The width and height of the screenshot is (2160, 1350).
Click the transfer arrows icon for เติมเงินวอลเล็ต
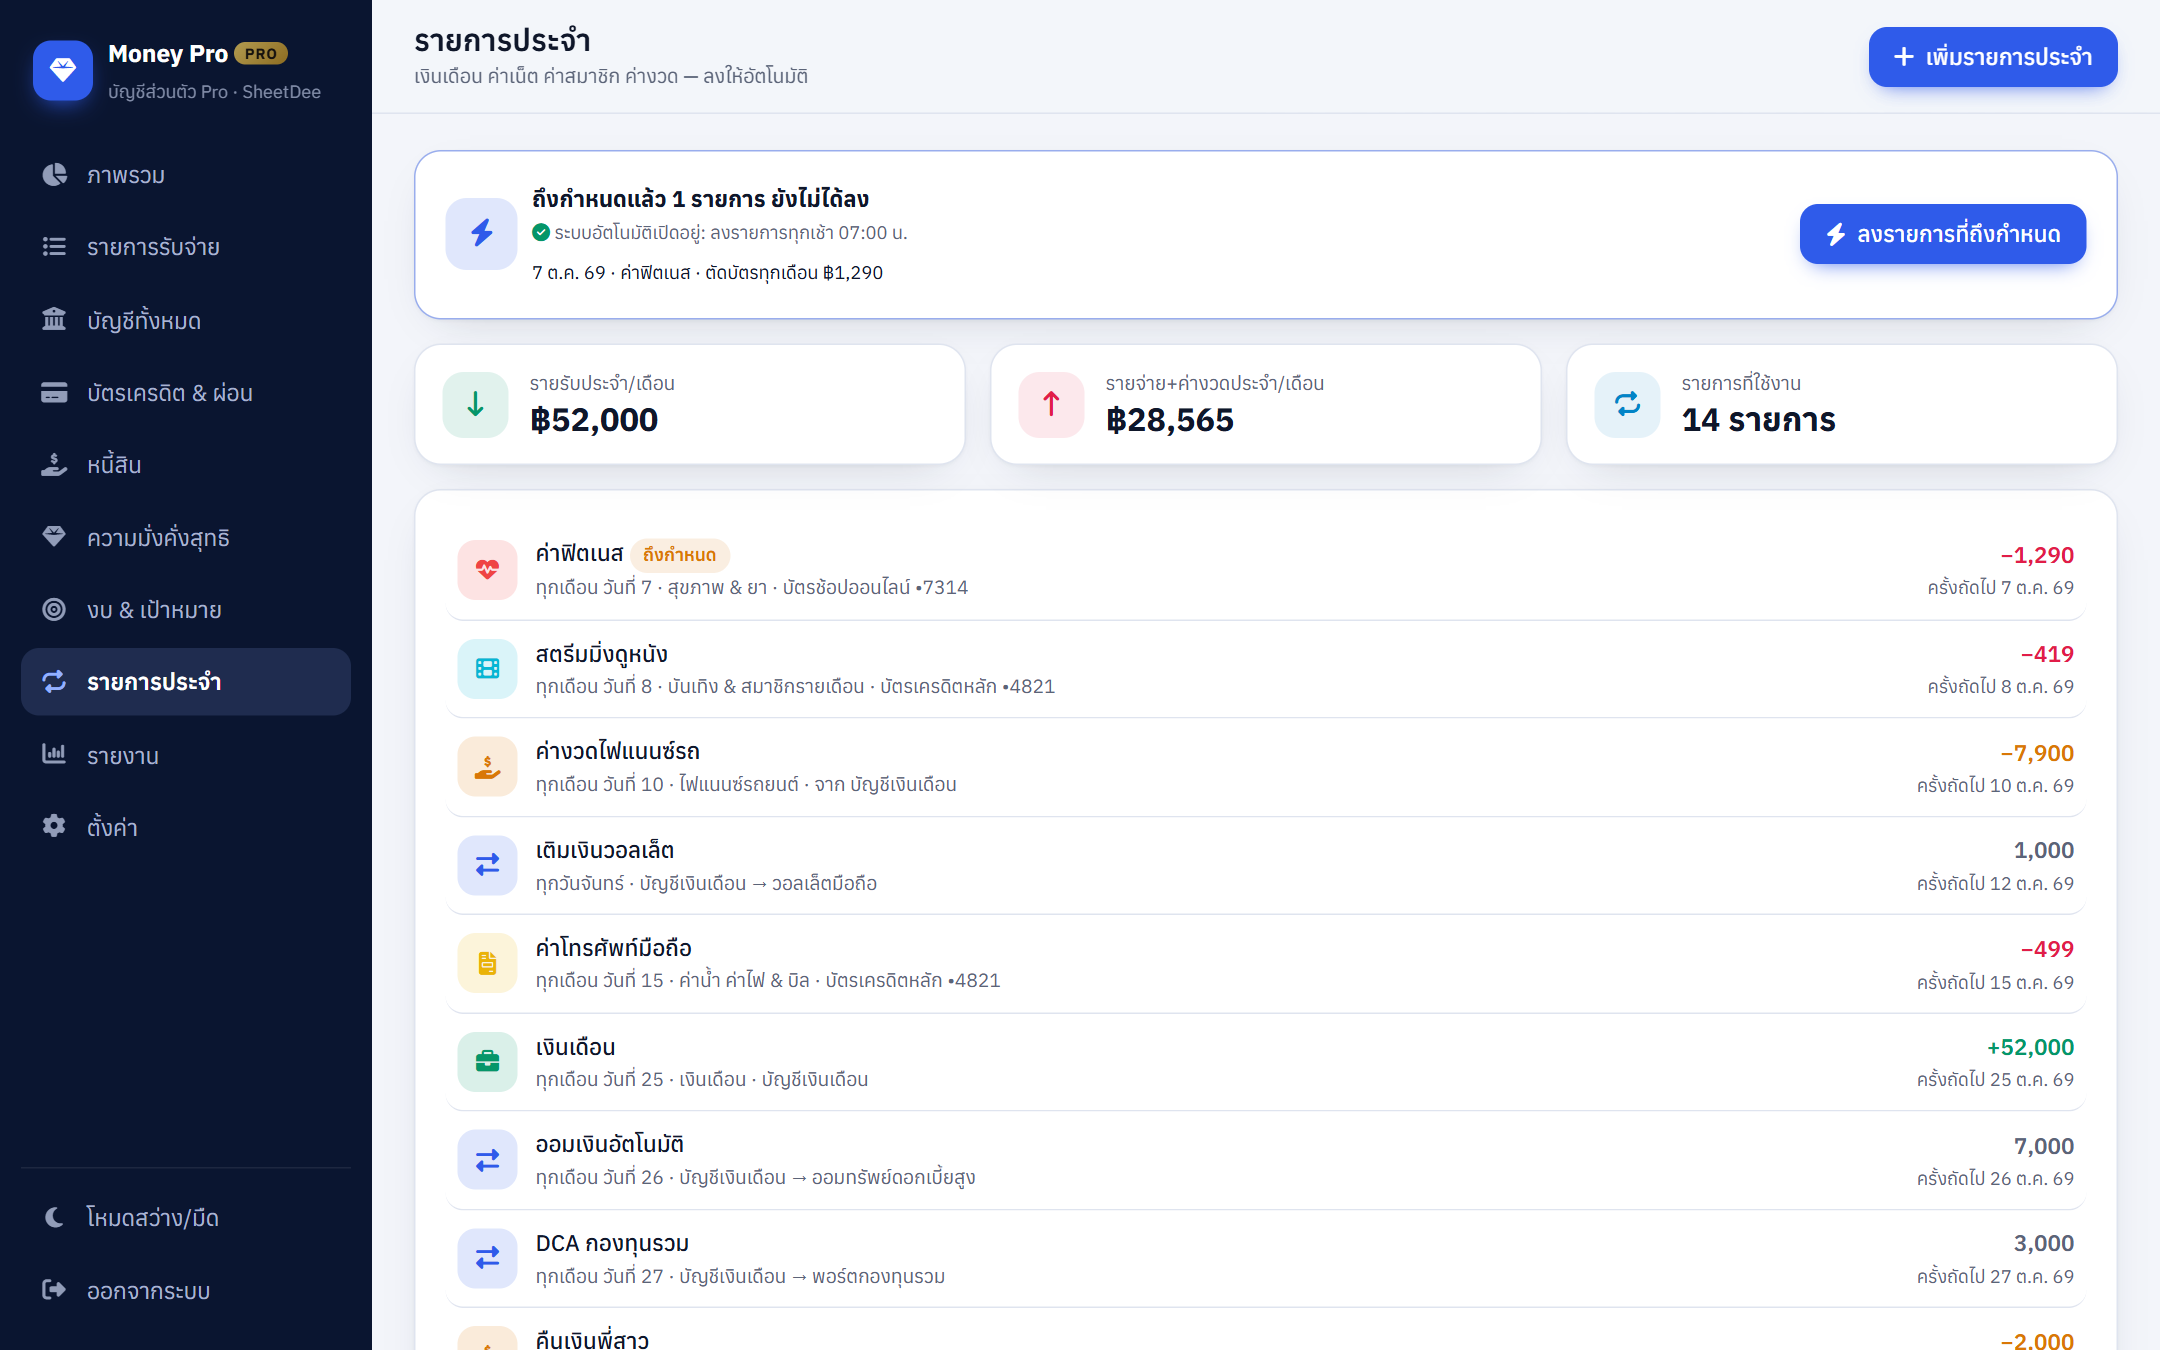point(487,865)
